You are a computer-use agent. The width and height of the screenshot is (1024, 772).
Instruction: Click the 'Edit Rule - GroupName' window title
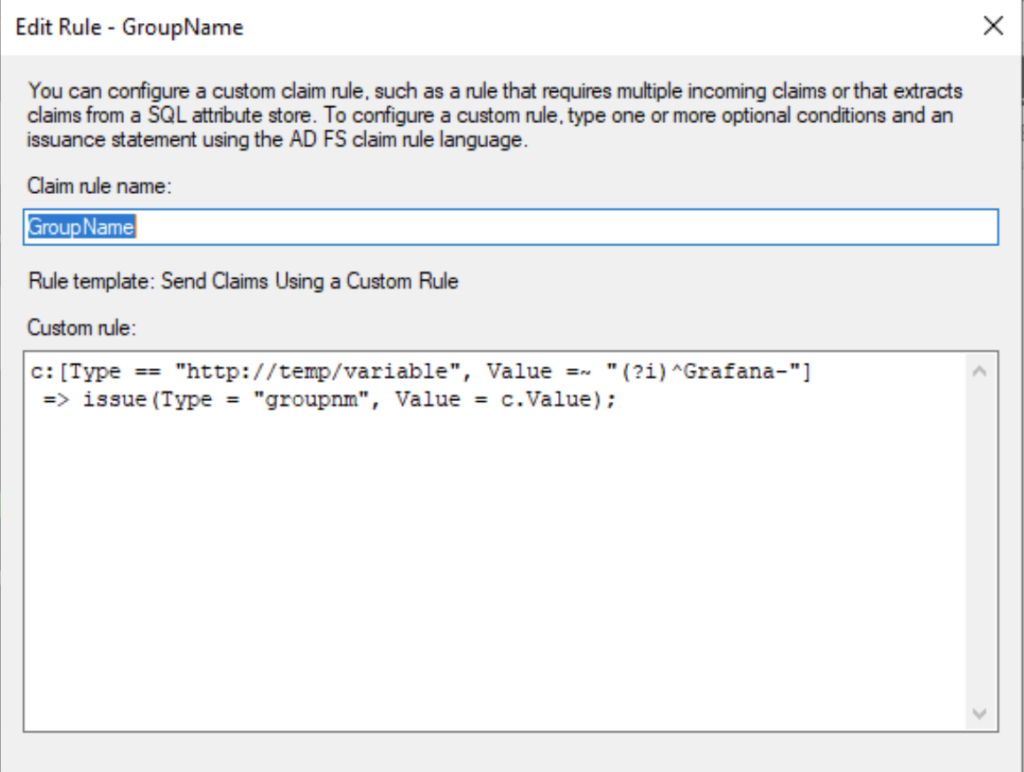(129, 27)
